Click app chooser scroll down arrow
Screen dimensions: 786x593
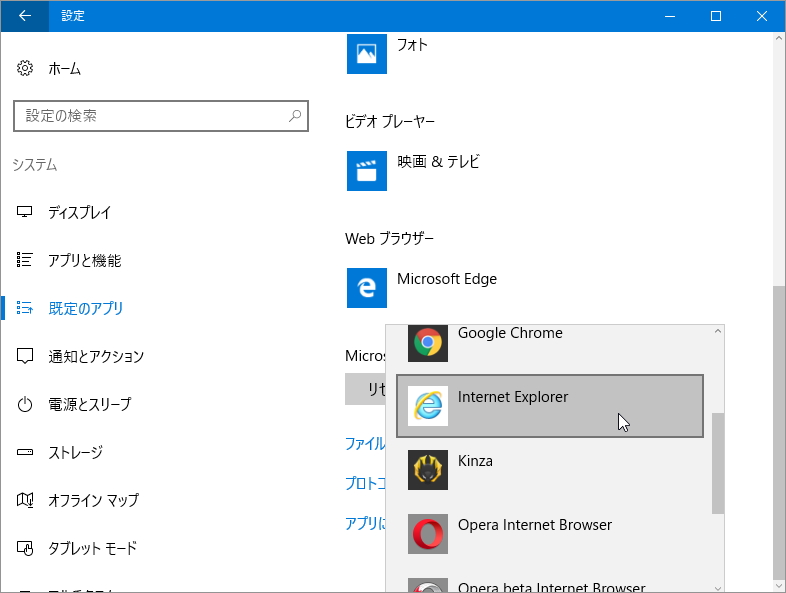pyautogui.click(x=718, y=588)
